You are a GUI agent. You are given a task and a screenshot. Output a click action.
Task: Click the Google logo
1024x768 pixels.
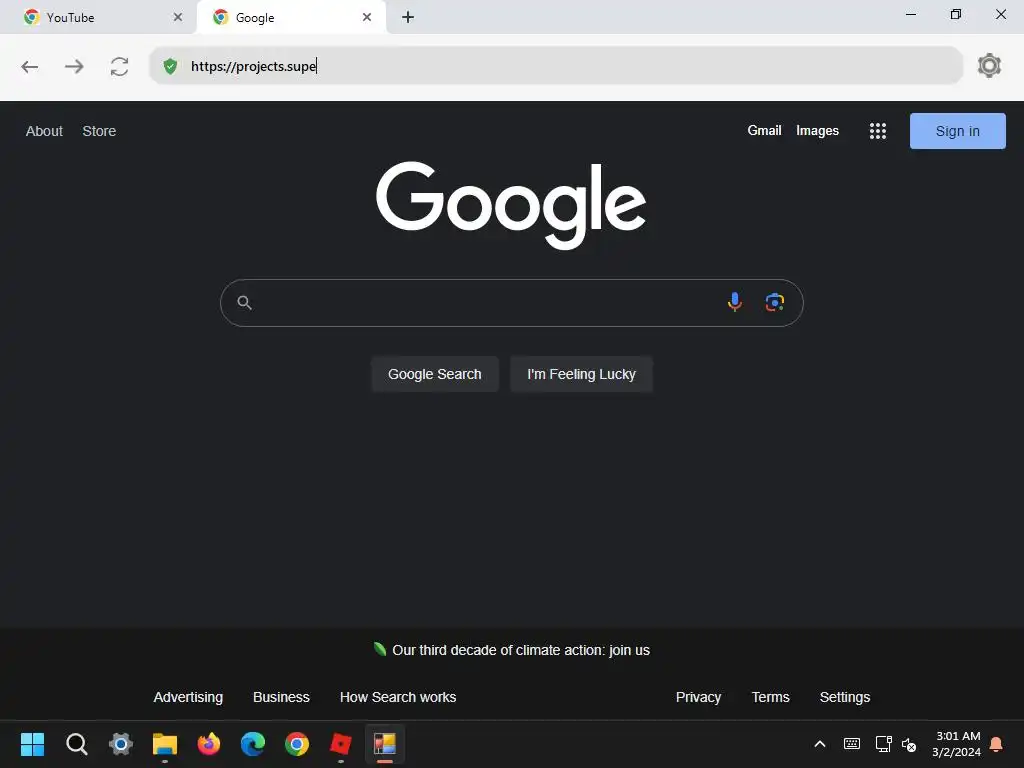511,205
